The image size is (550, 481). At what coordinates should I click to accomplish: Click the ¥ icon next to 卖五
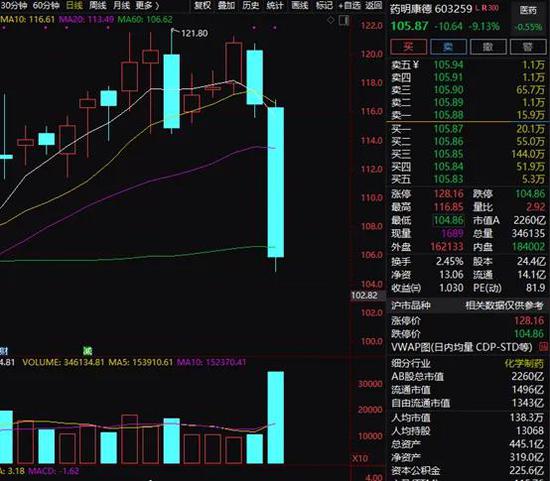416,65
